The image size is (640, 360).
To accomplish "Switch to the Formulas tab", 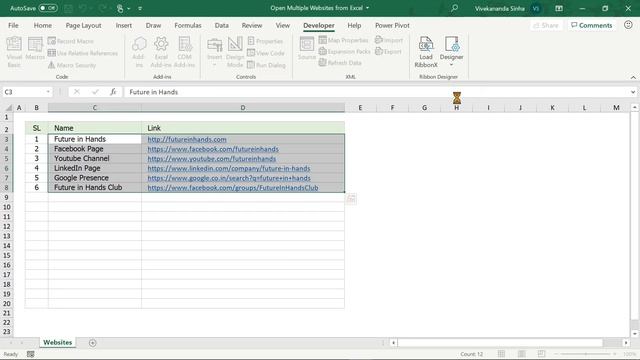I will tap(188, 25).
